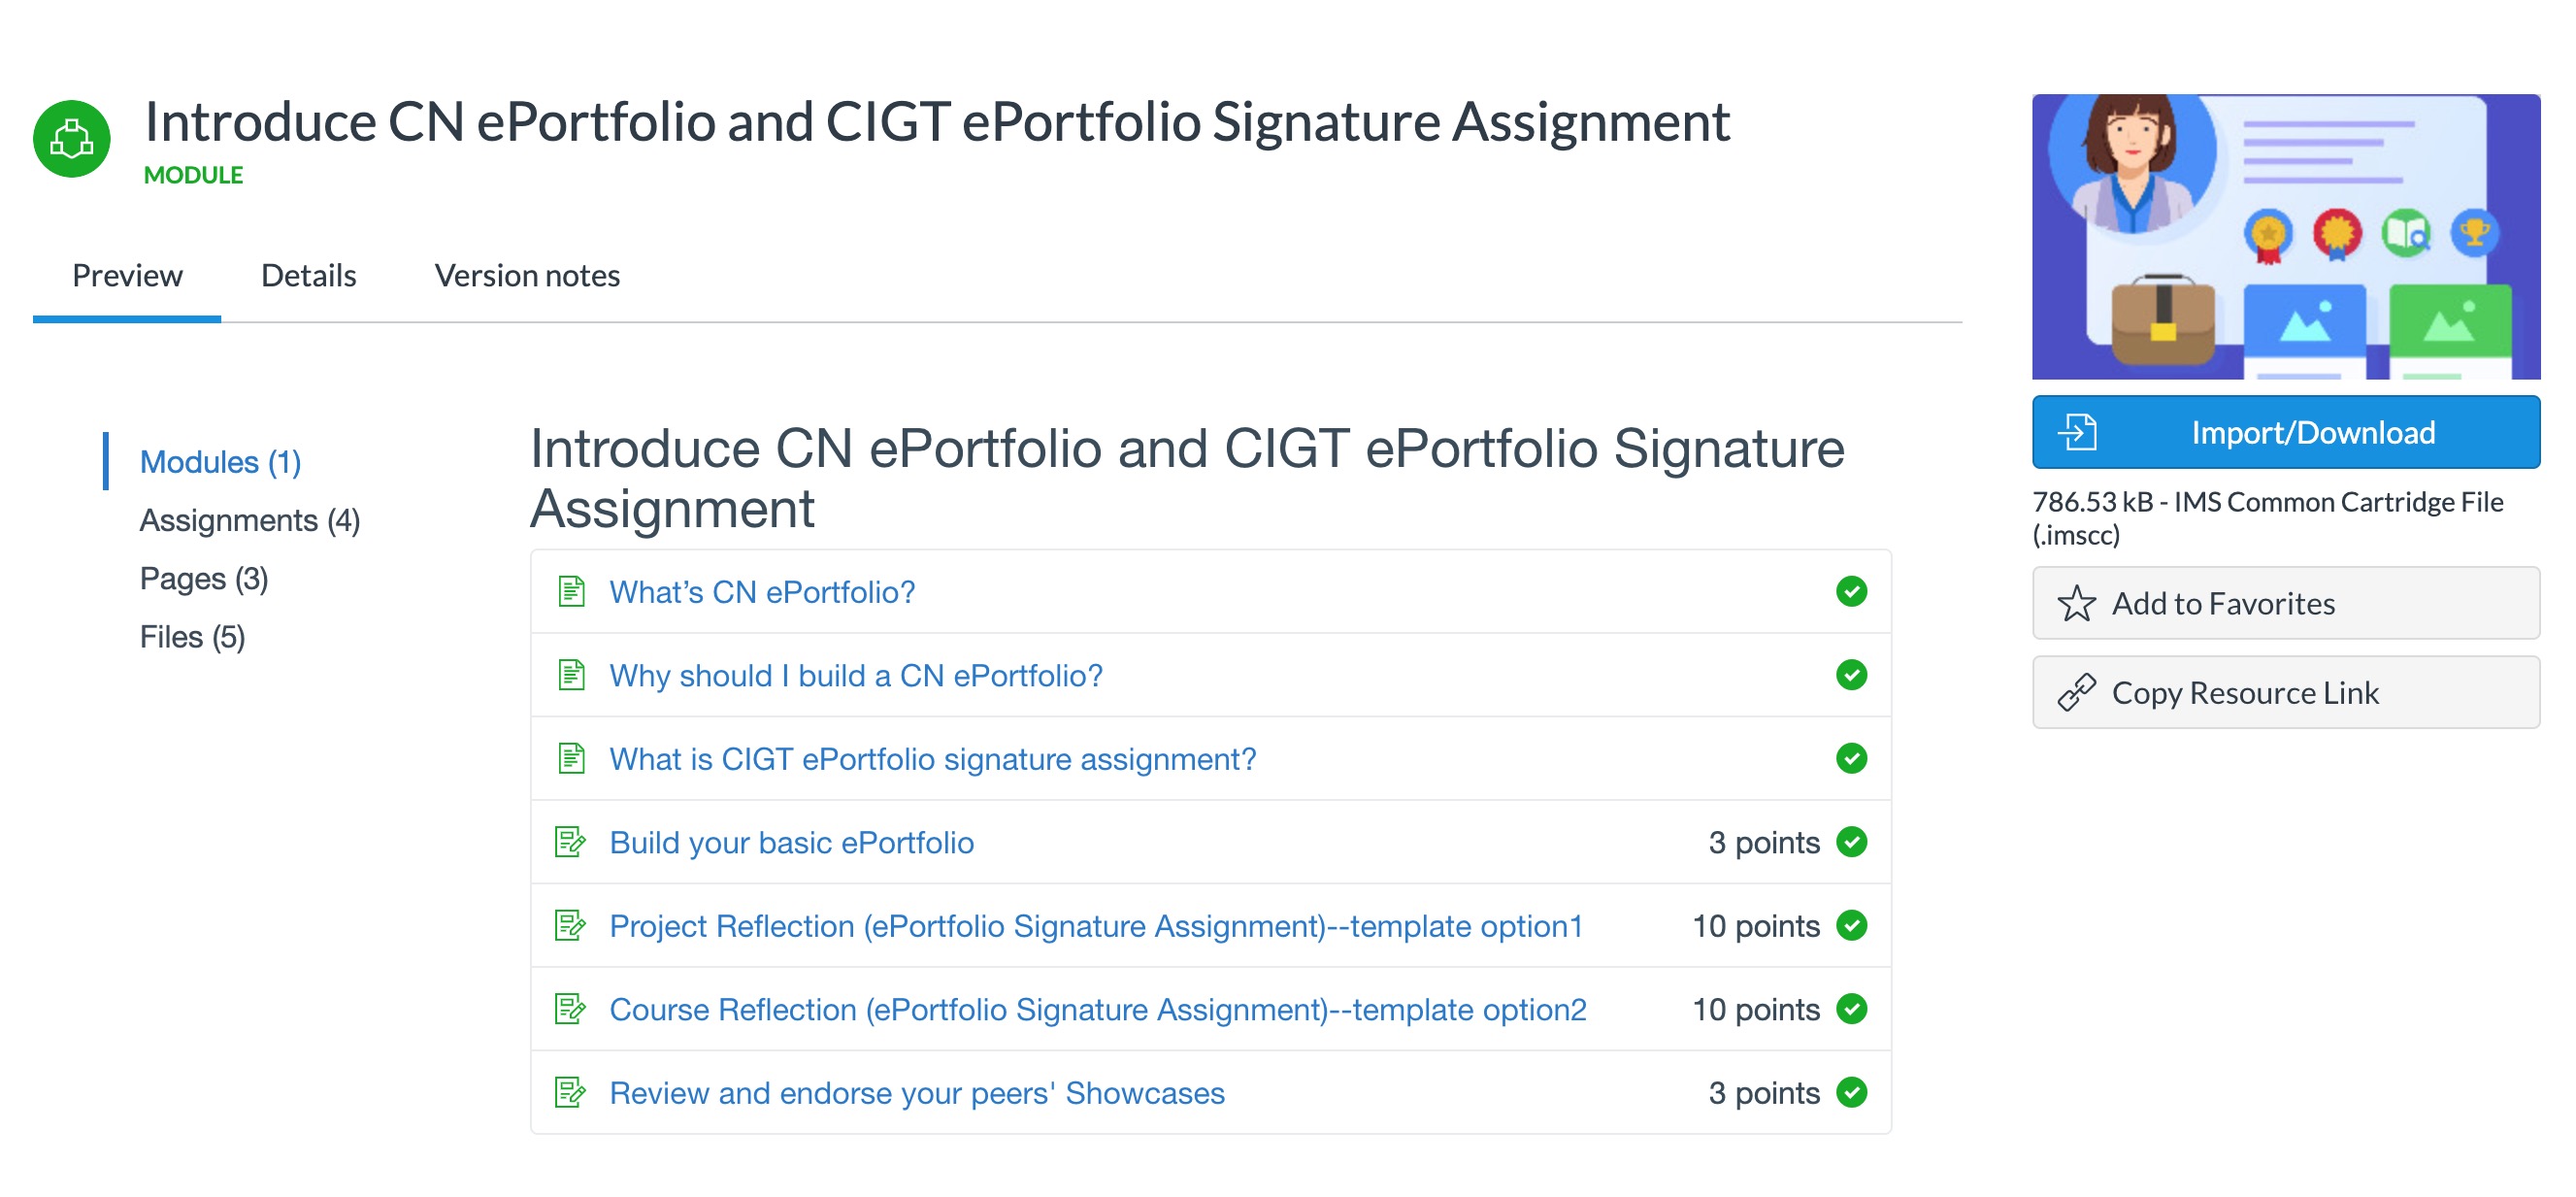Click assignment icon beside Build your basic ePortfolio
This screenshot has height=1197, width=2576.
pos(570,842)
